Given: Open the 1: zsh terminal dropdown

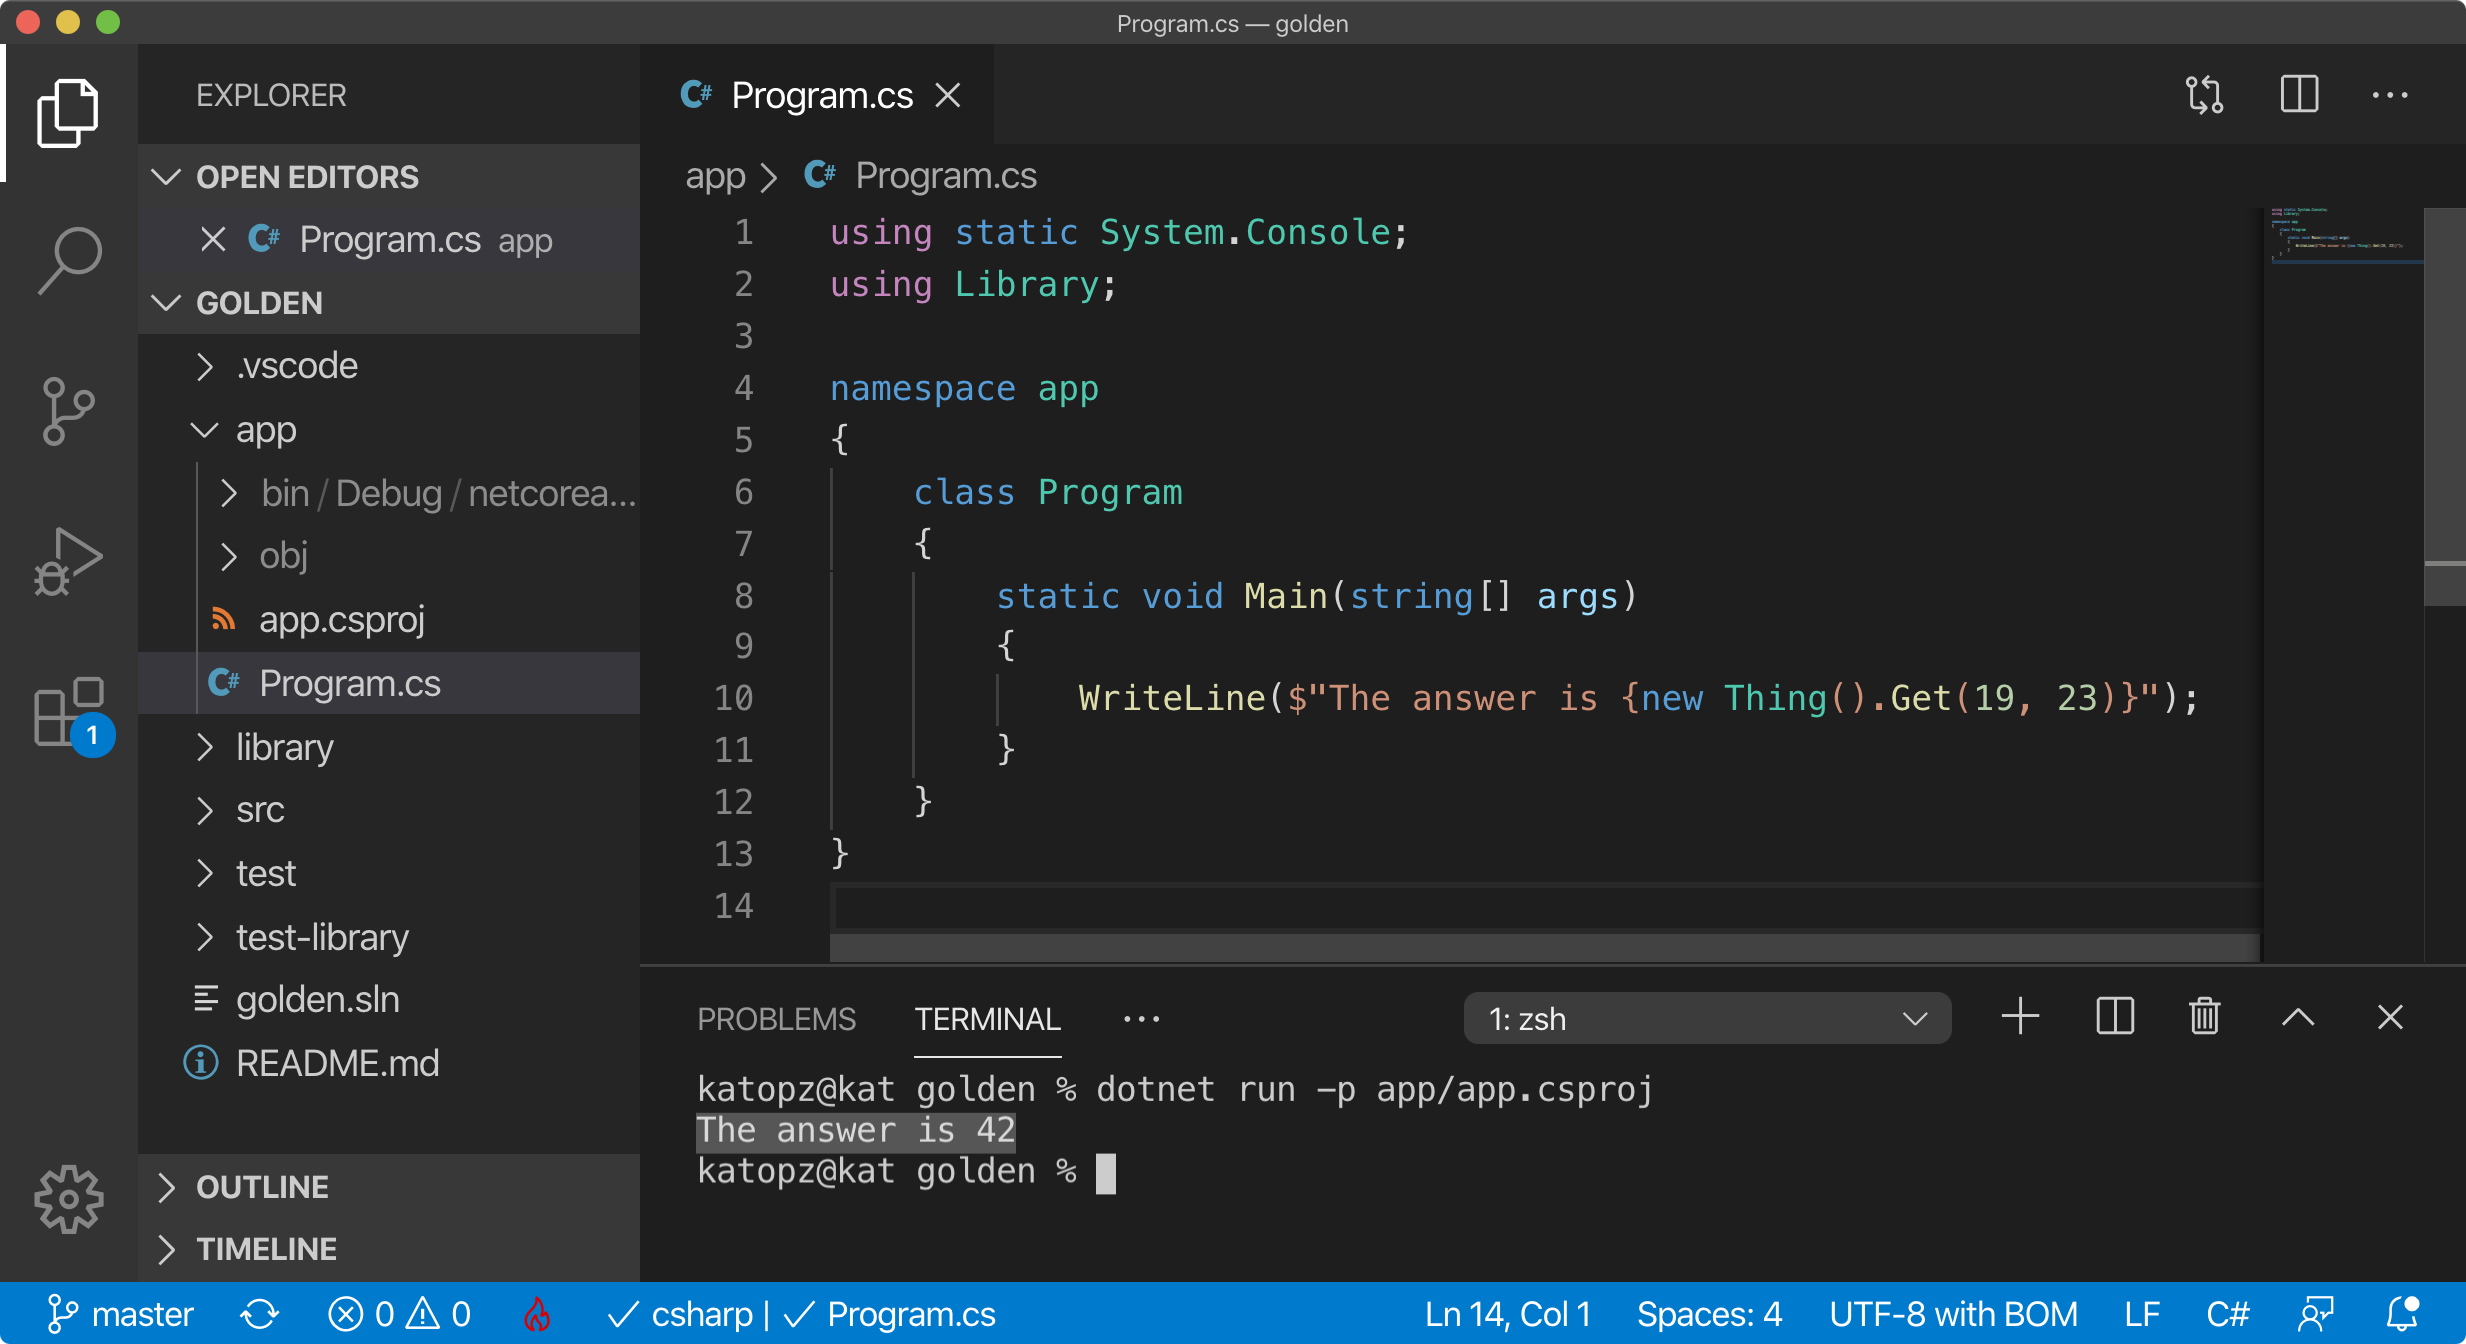Looking at the screenshot, I should (x=1706, y=1019).
